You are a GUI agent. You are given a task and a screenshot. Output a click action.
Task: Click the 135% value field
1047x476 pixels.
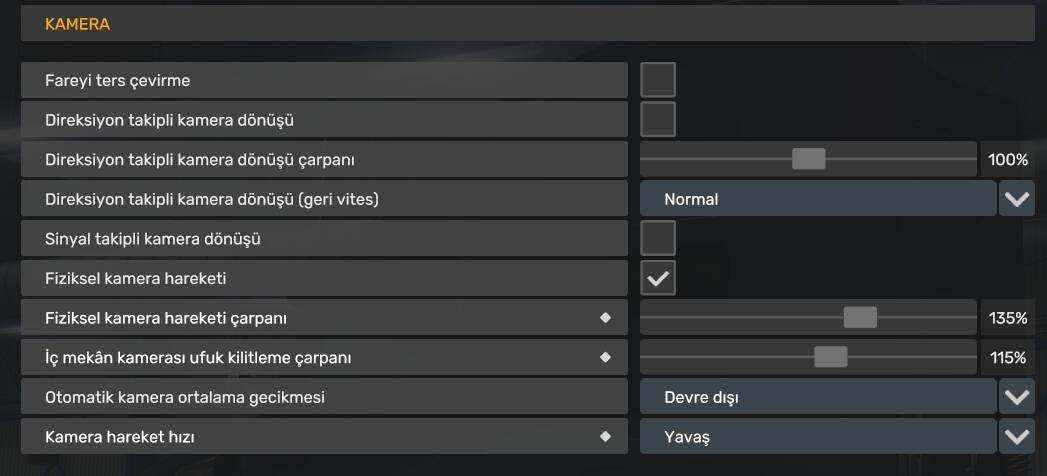coord(1008,318)
